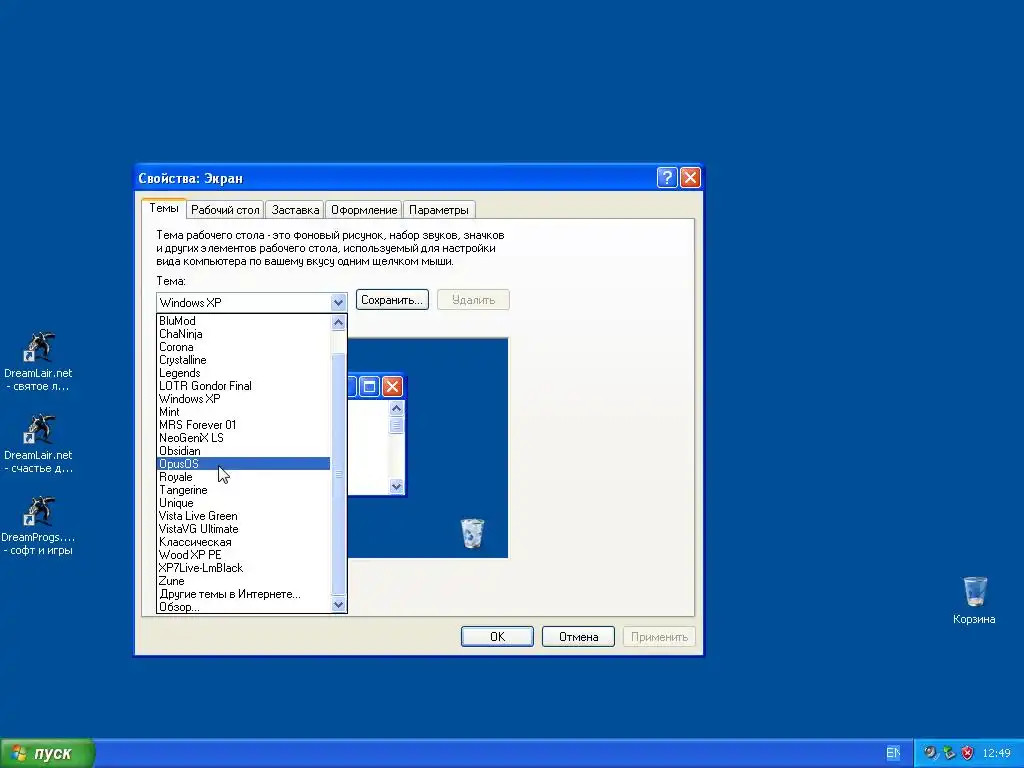1024x768 pixels.
Task: Choose Zune theme from list
Action: (x=244, y=581)
